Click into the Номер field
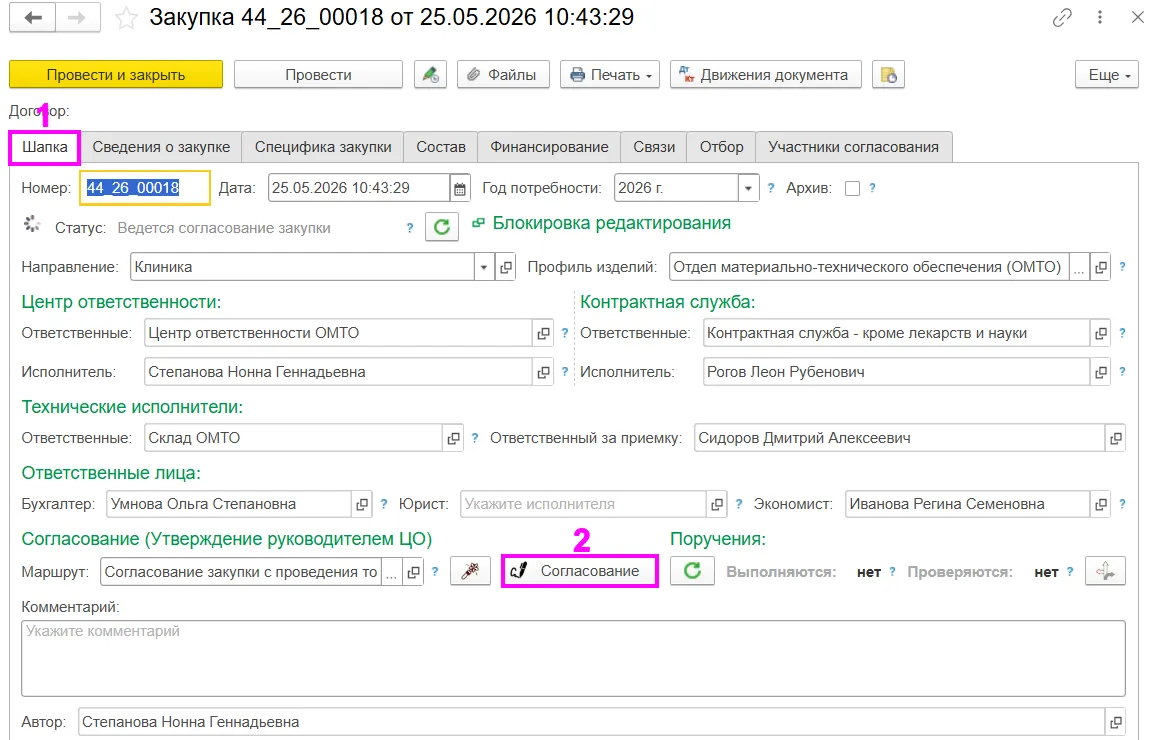This screenshot has width=1150, height=740. point(145,188)
